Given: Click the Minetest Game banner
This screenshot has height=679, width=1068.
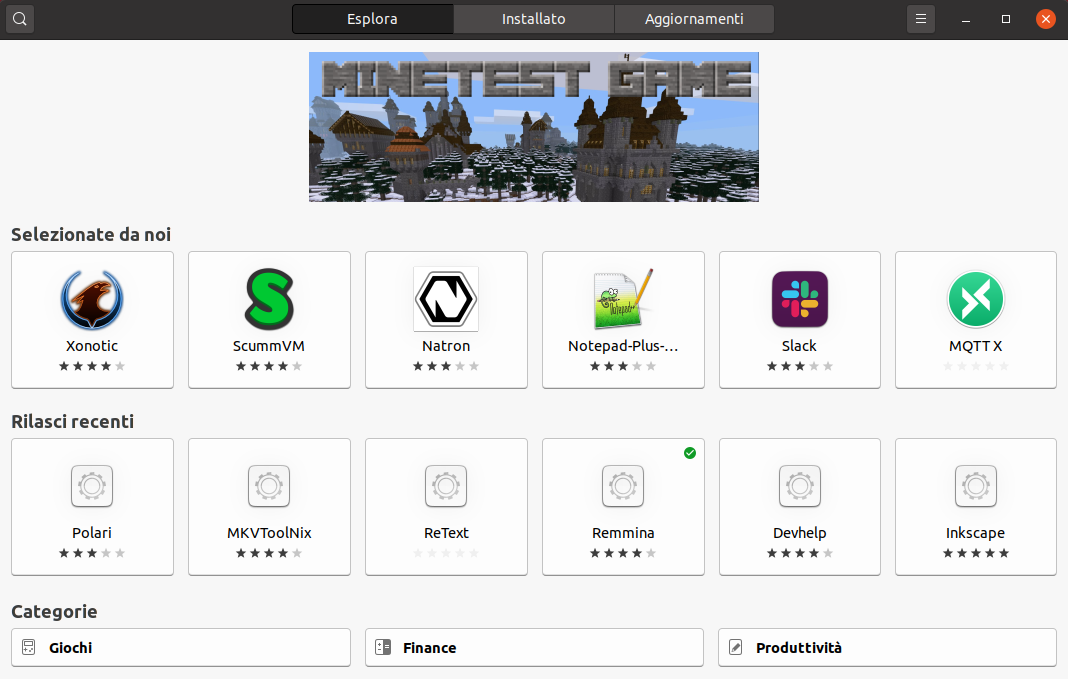Looking at the screenshot, I should (x=533, y=127).
